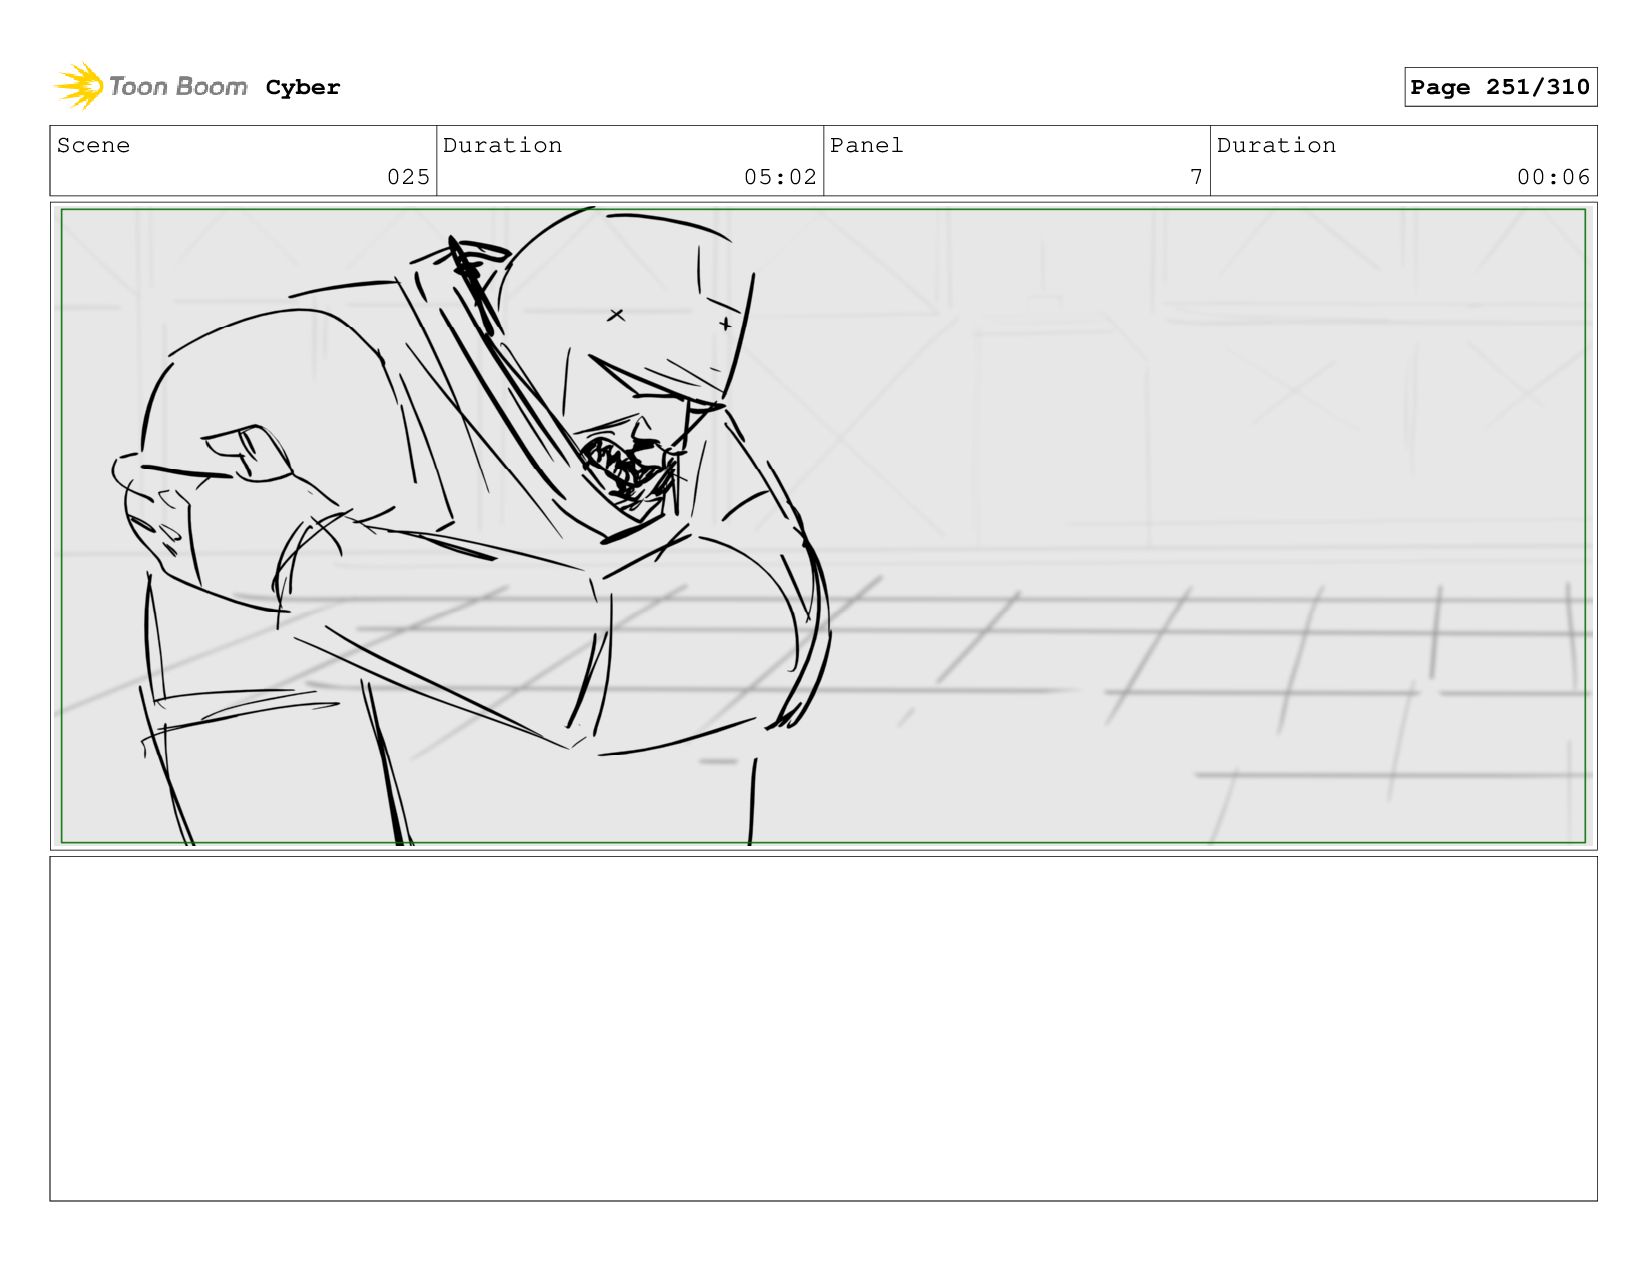Click the "Scene" header label

click(93, 145)
